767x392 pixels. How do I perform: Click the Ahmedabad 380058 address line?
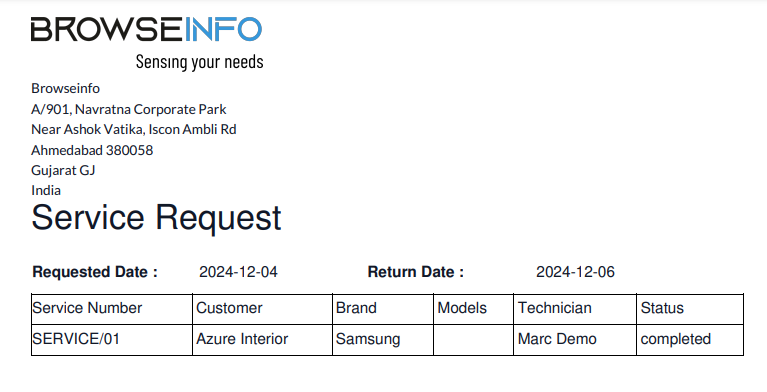[92, 150]
